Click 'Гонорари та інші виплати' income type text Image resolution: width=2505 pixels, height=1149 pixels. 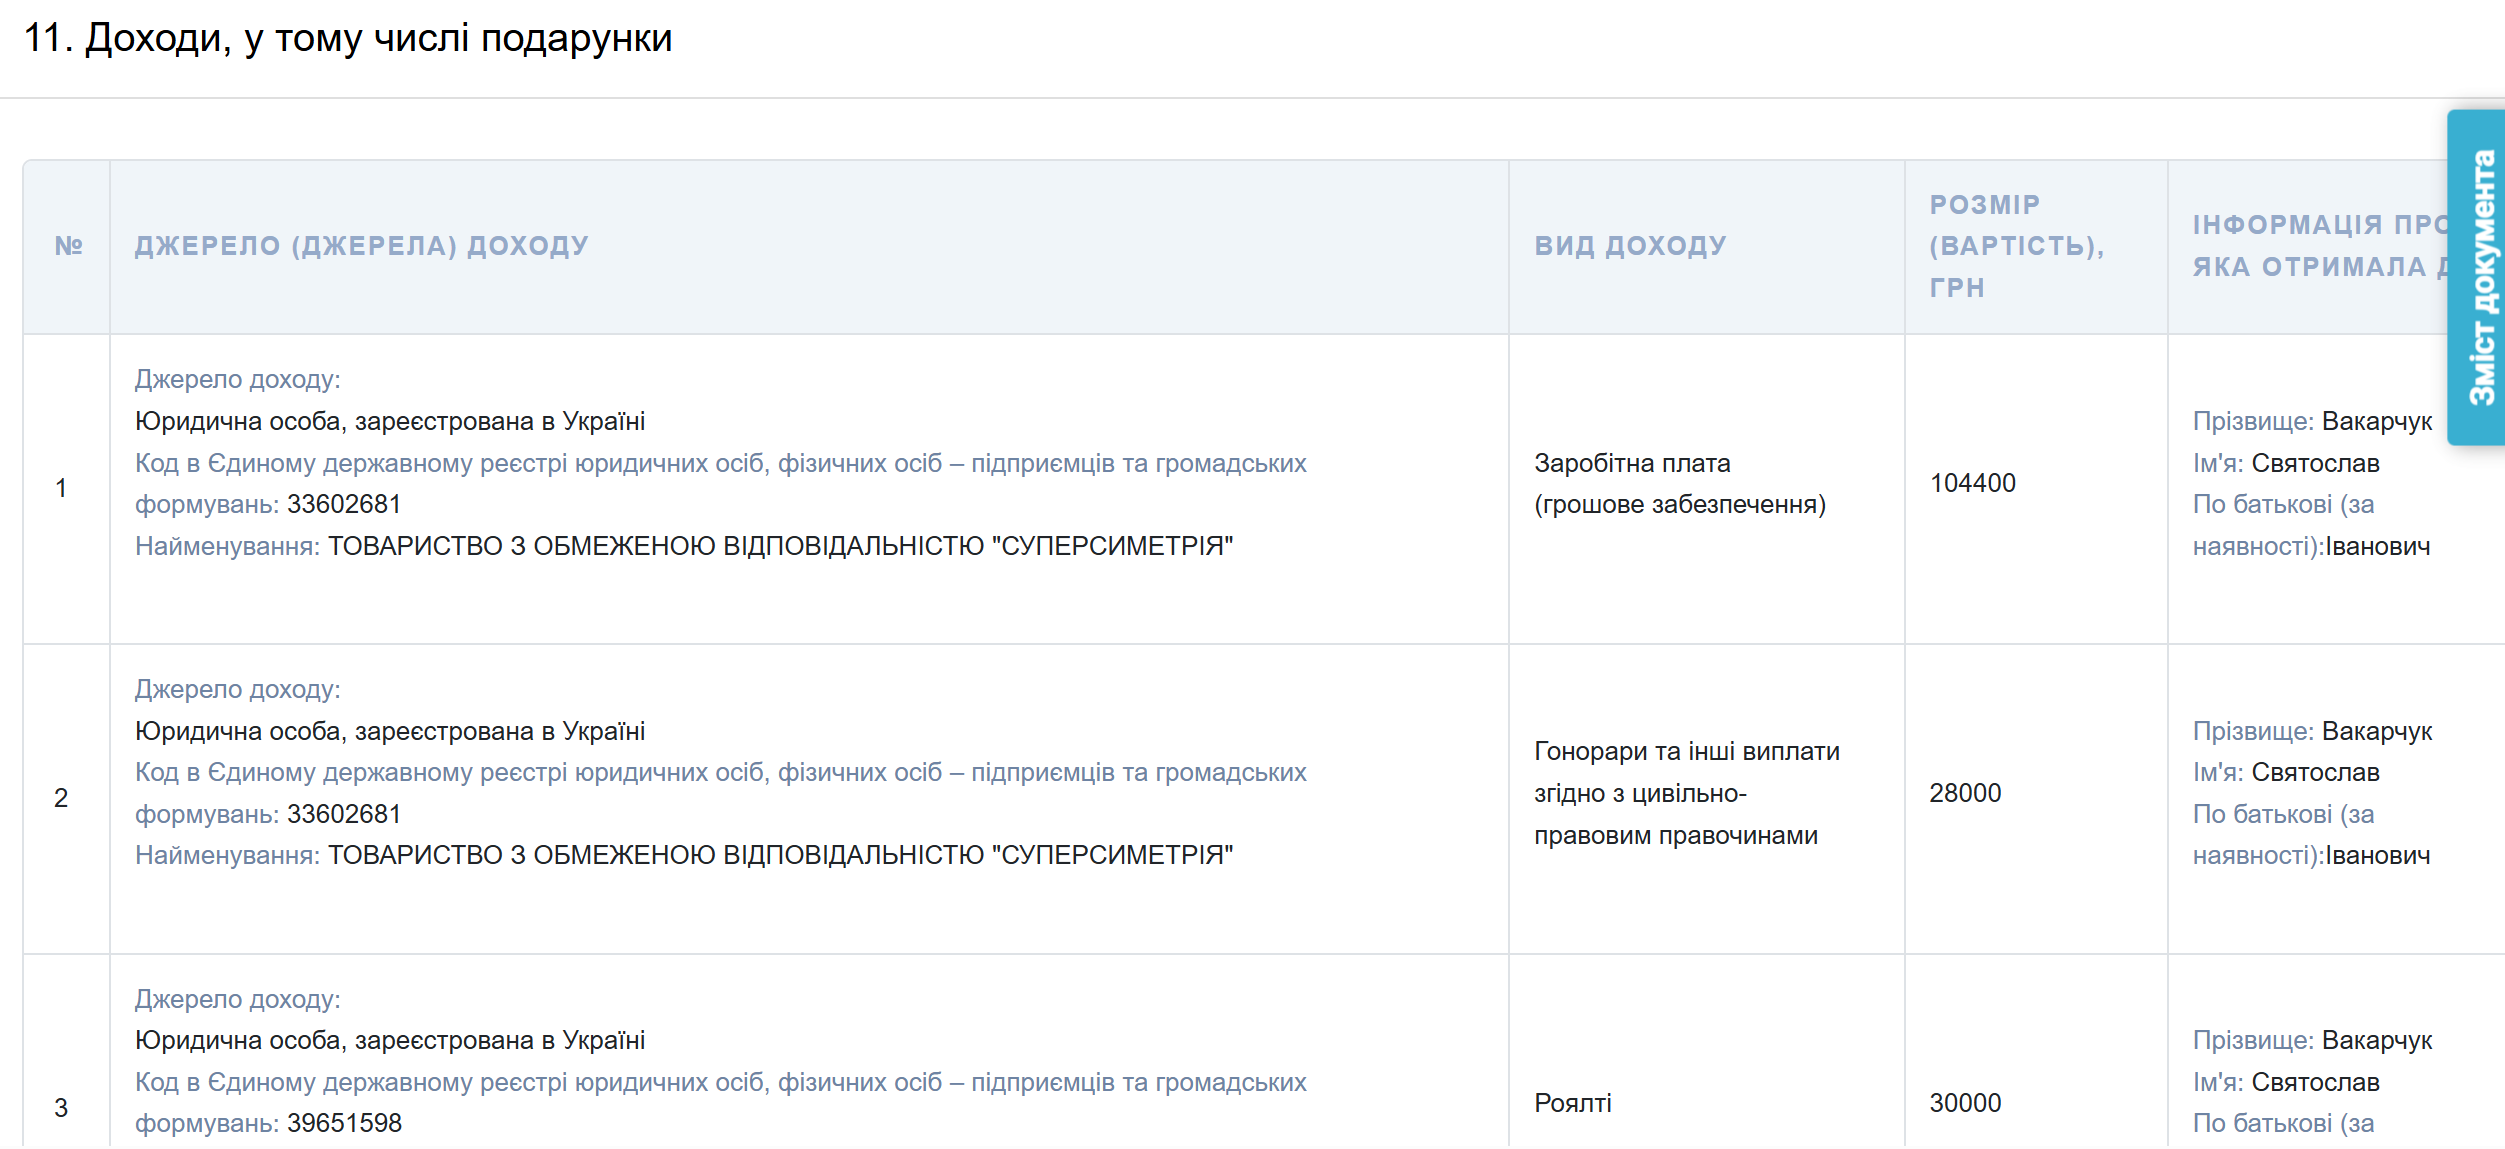pyautogui.click(x=1686, y=752)
